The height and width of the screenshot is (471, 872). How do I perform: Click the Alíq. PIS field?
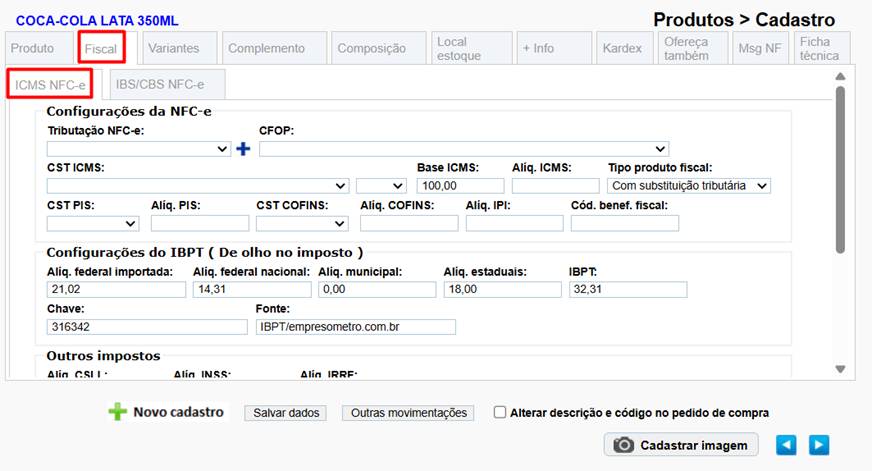(200, 224)
